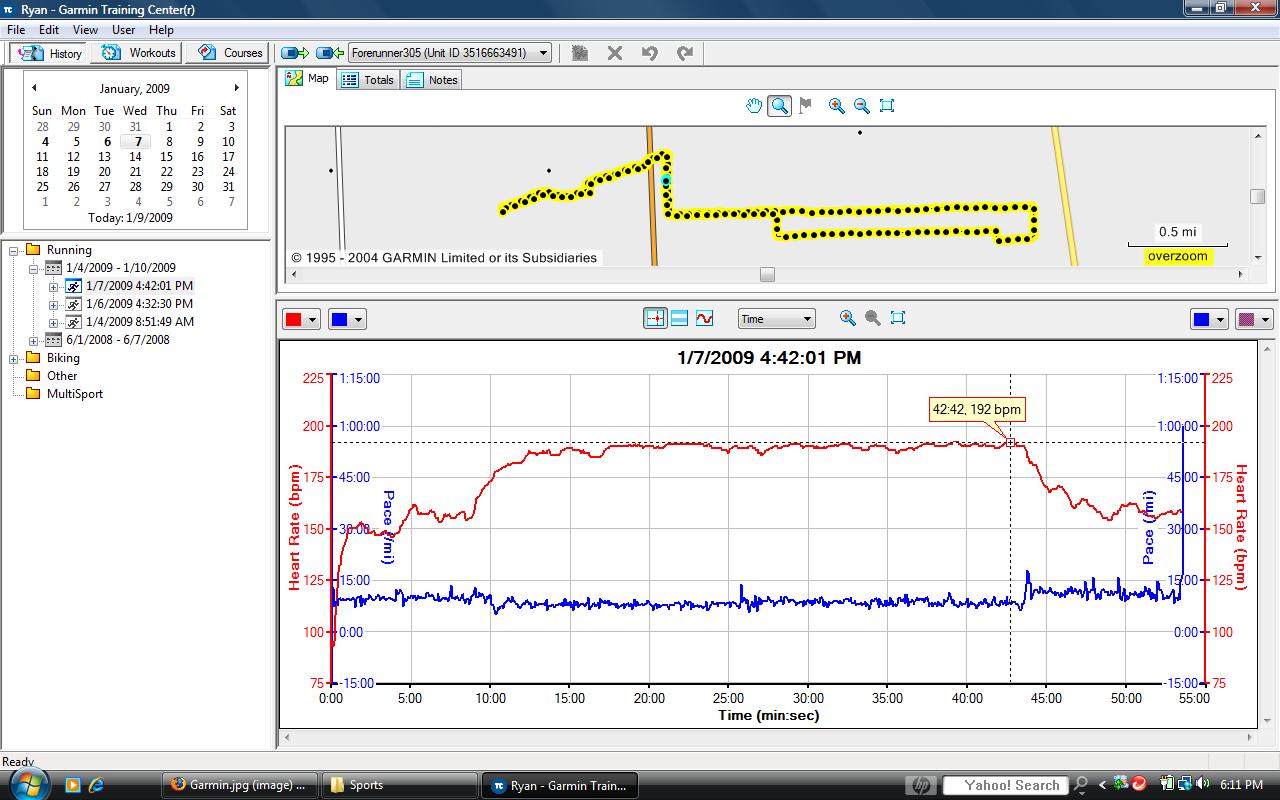Select the map magnifier zoom tool
The image size is (1280, 800).
[780, 106]
